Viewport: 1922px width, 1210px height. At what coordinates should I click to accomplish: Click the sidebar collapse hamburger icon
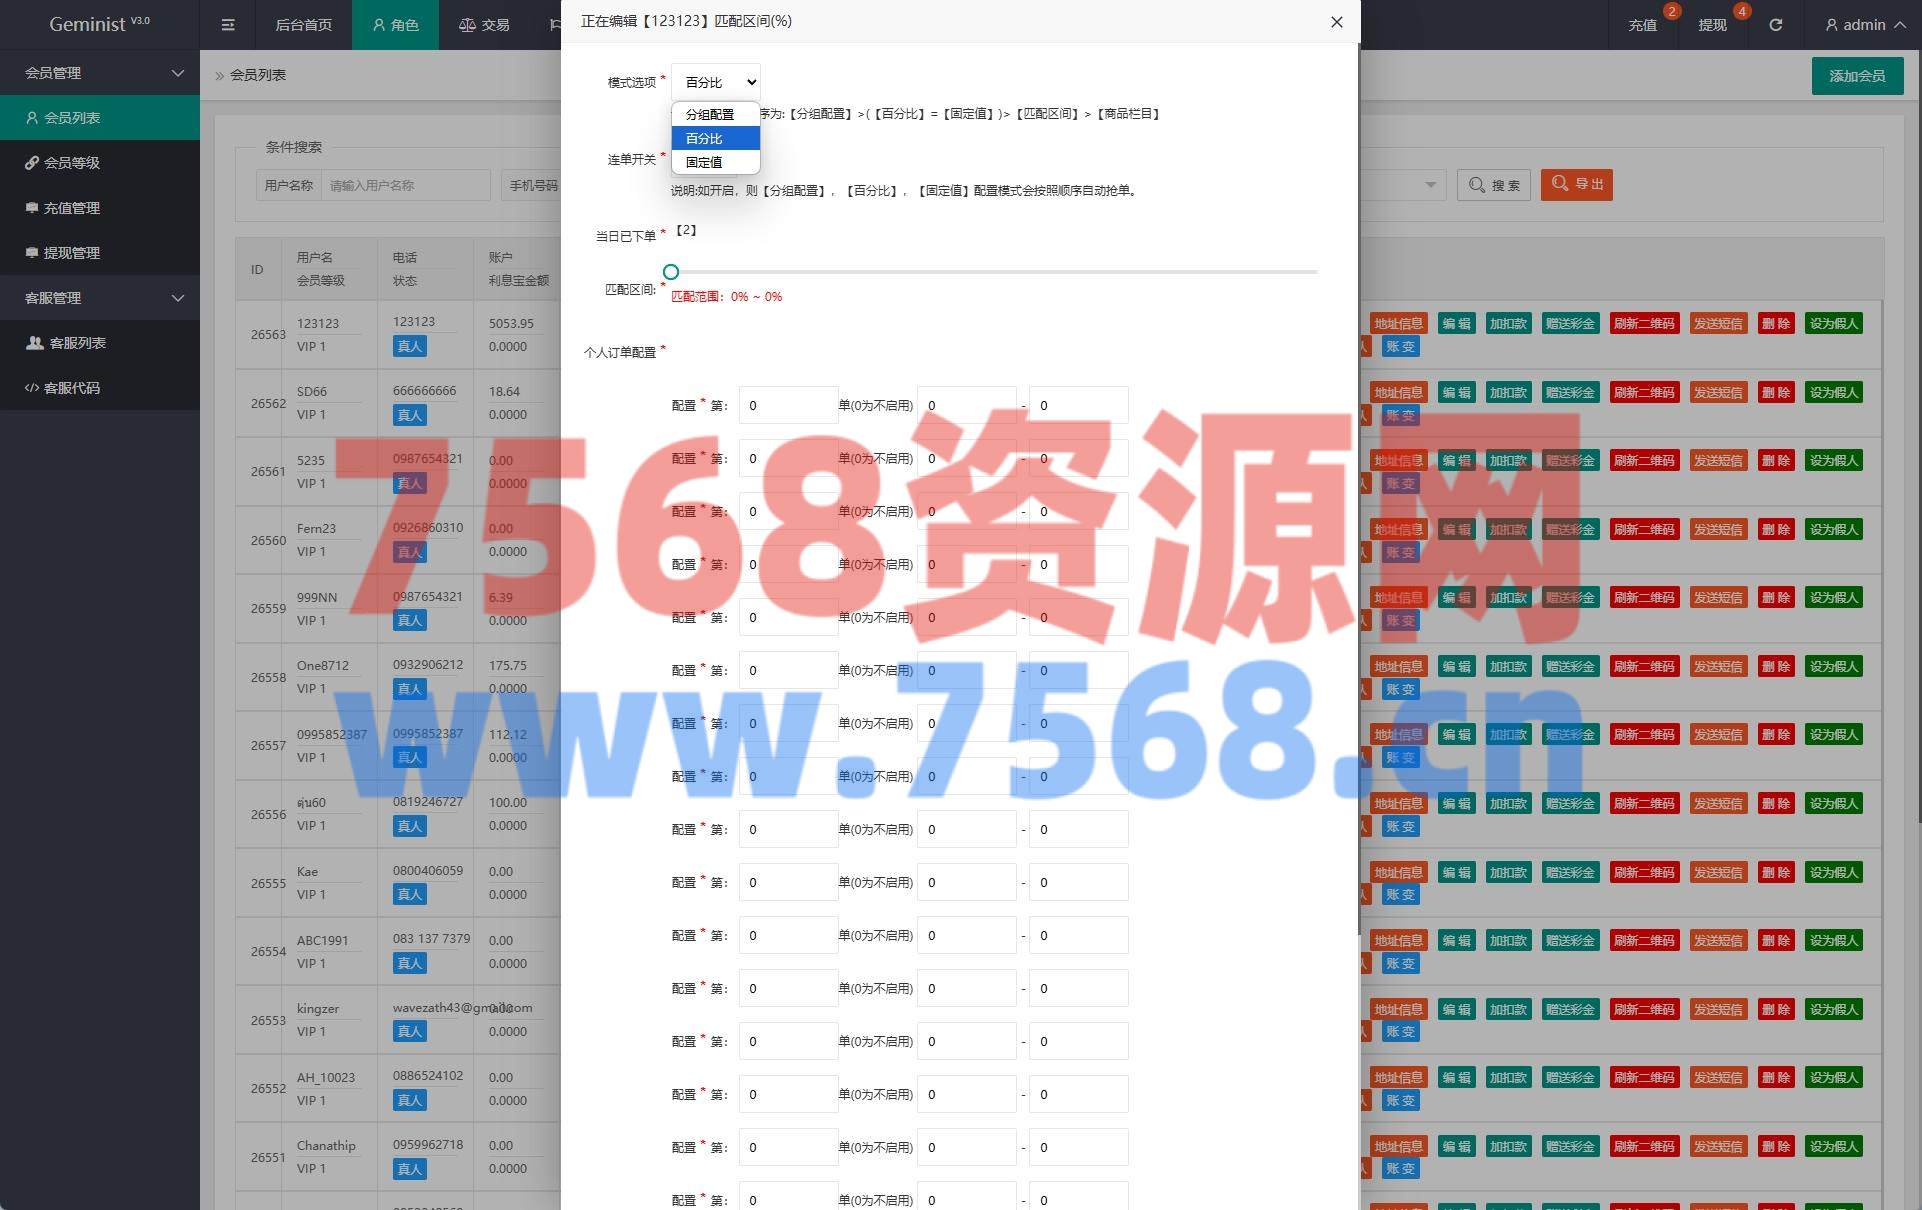pyautogui.click(x=228, y=25)
